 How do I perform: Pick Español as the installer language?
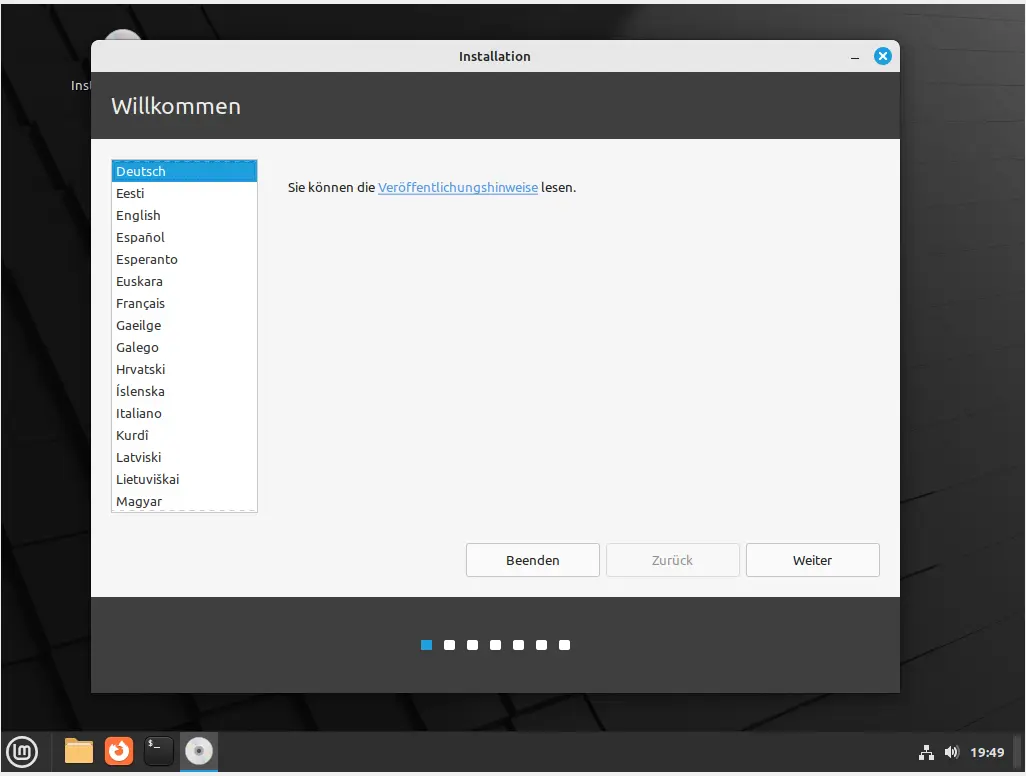tap(140, 237)
